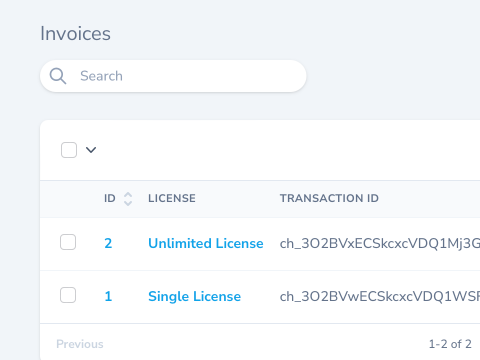Click the downward sort arrow beside ID
Image resolution: width=480 pixels, height=360 pixels.
click(x=128, y=202)
